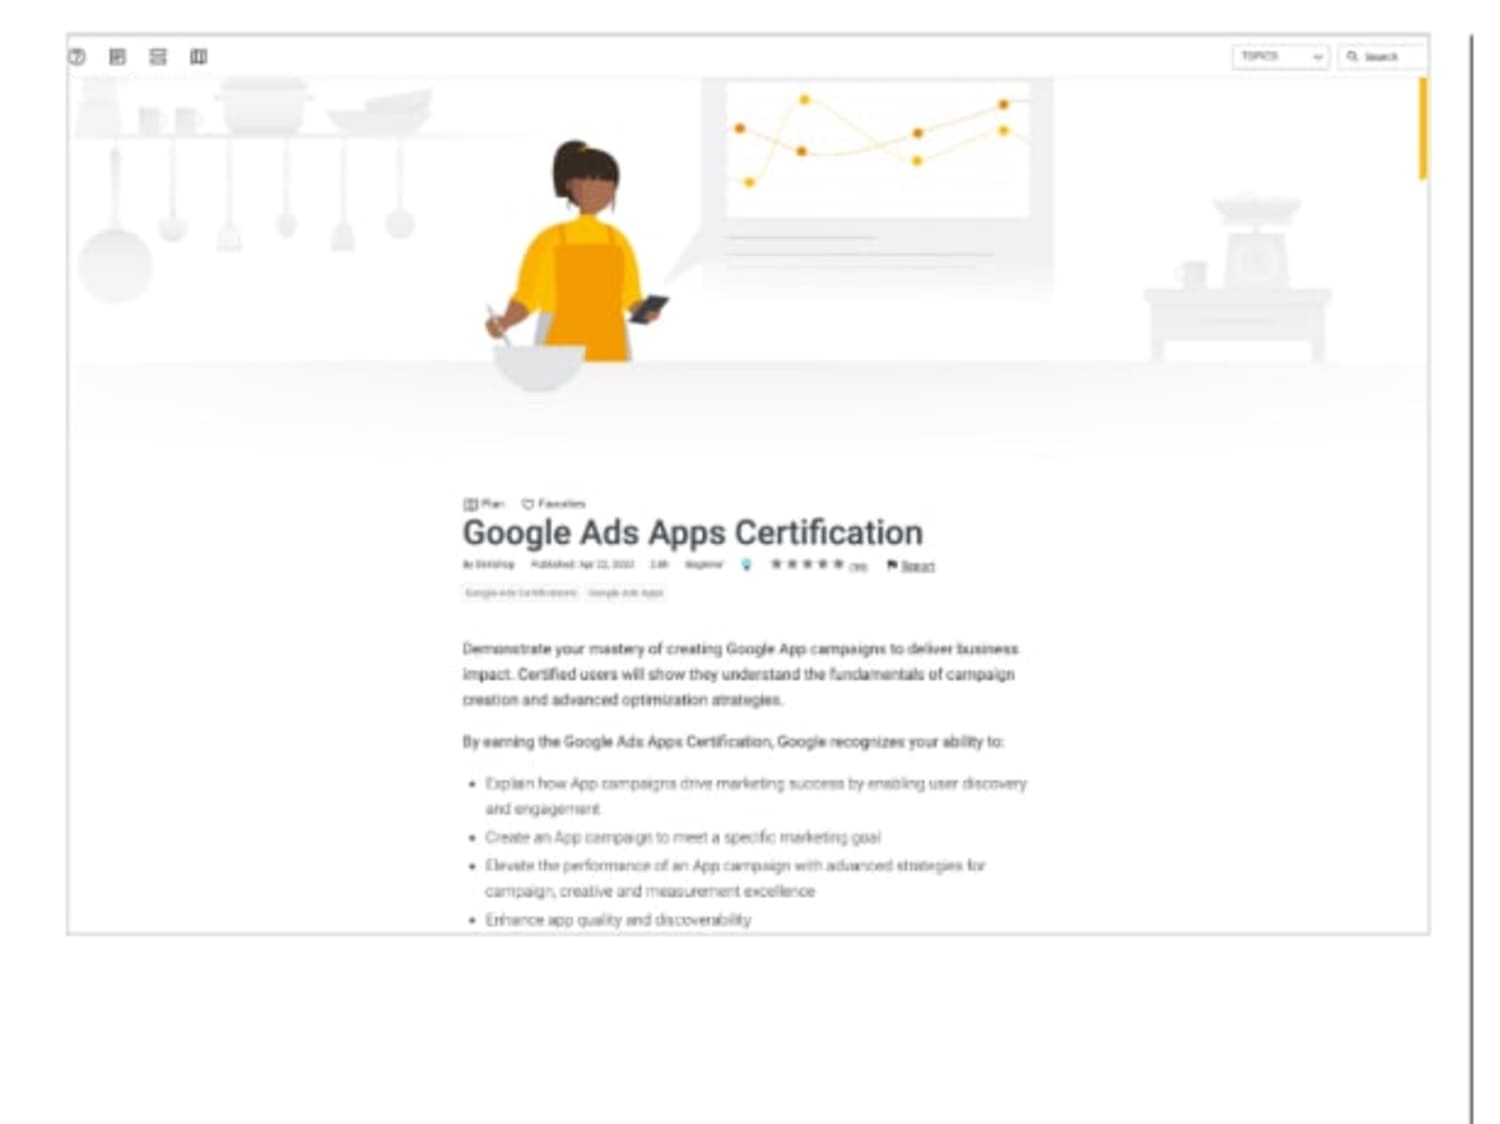Image resolution: width=1500 pixels, height=1124 pixels.
Task: Click the woman chef illustration in the banner
Action: pyautogui.click(x=575, y=262)
